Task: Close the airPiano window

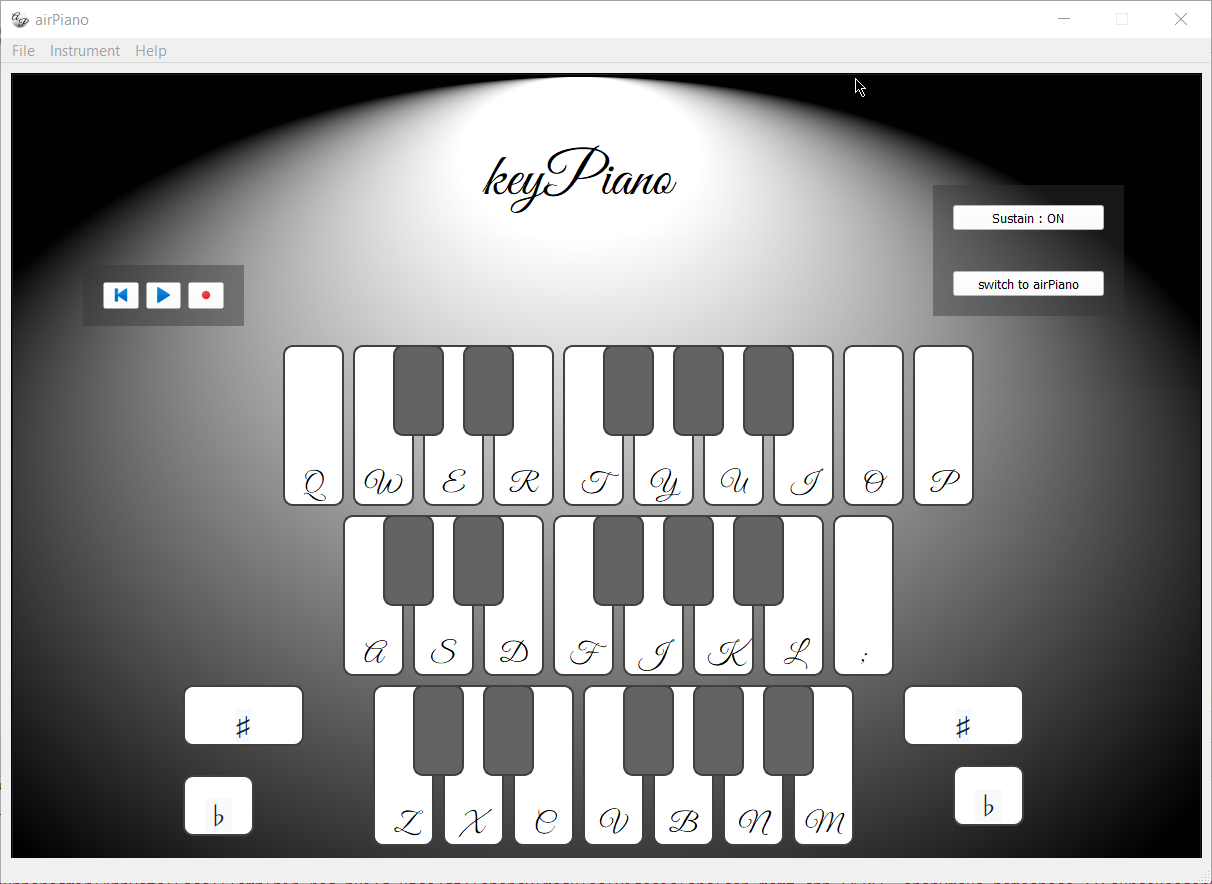Action: [1180, 19]
